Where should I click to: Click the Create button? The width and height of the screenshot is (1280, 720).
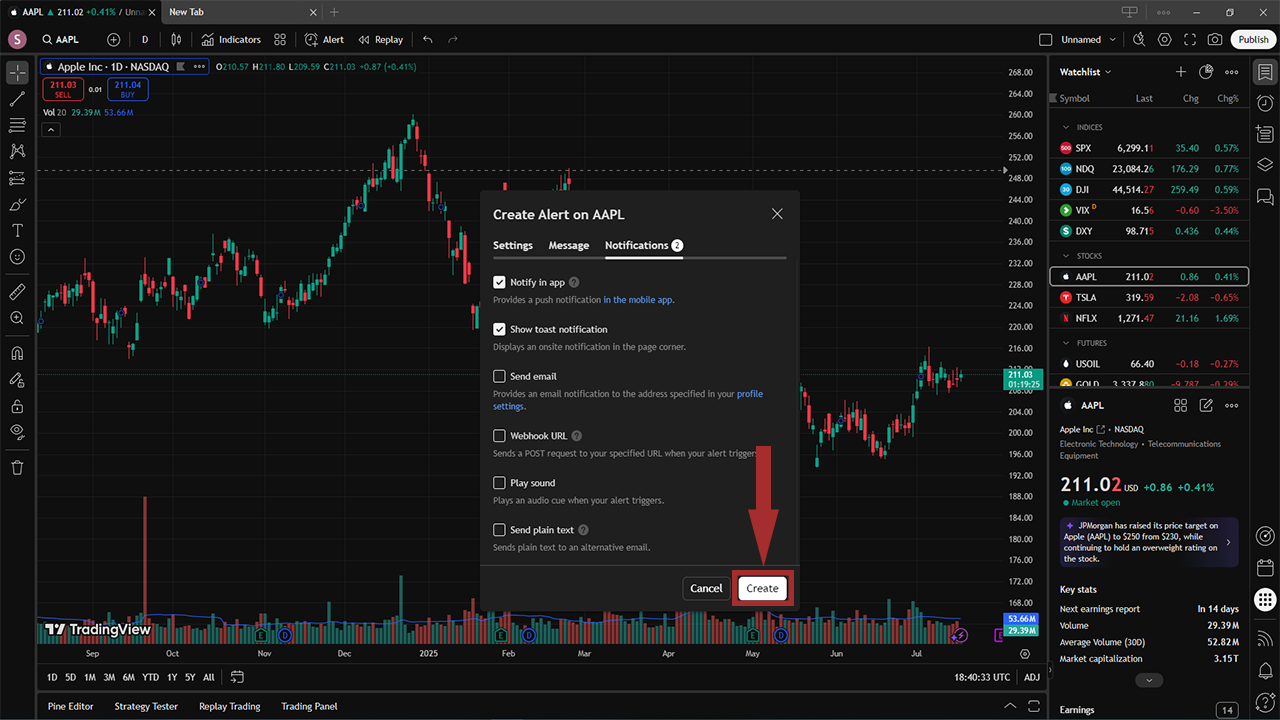click(x=762, y=589)
